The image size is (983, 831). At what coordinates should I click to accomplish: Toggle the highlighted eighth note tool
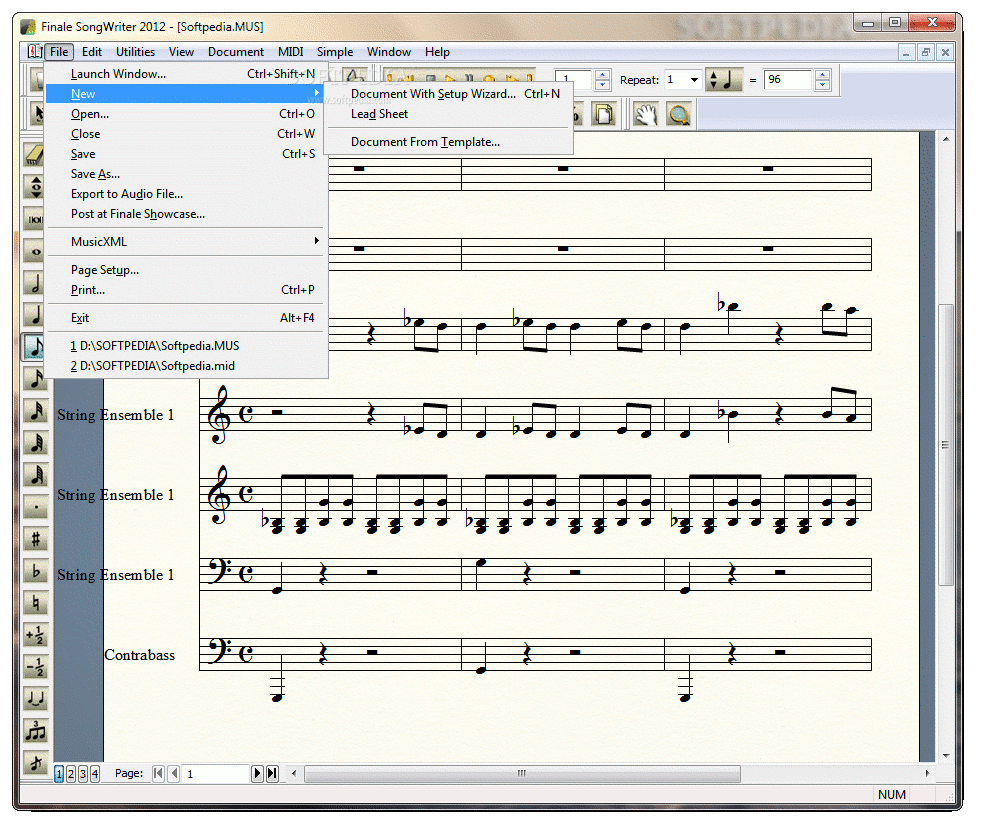(35, 347)
